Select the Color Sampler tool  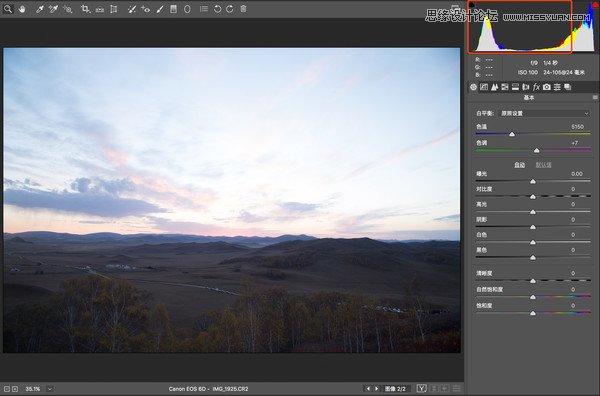(x=53, y=9)
